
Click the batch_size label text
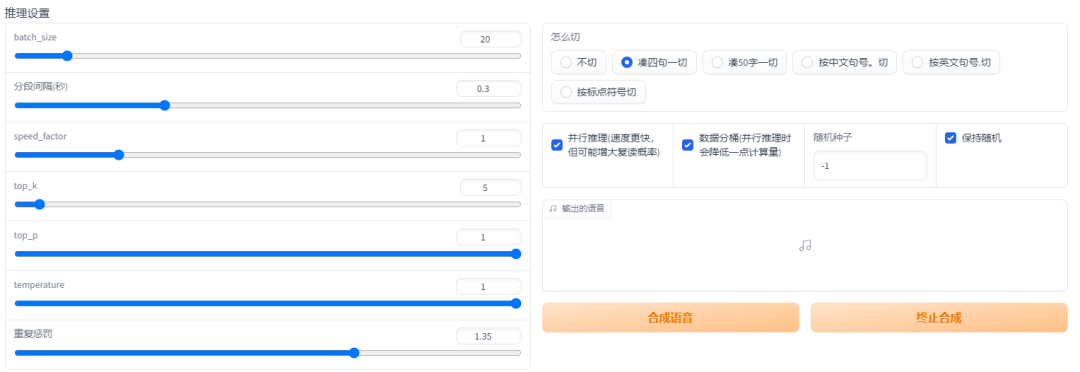(35, 37)
